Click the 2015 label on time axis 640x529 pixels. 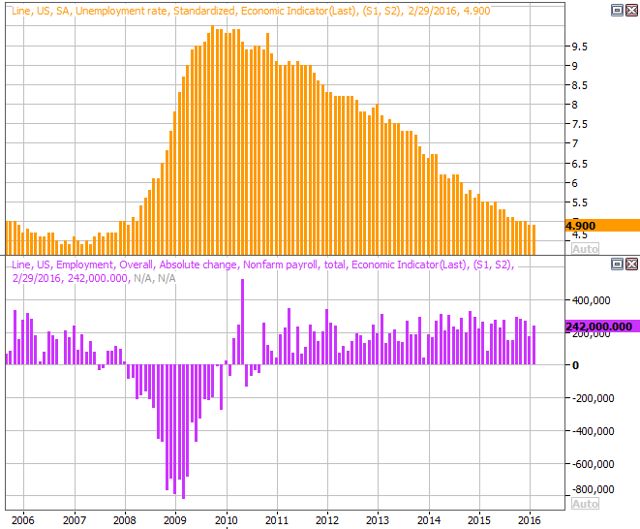[x=479, y=520]
